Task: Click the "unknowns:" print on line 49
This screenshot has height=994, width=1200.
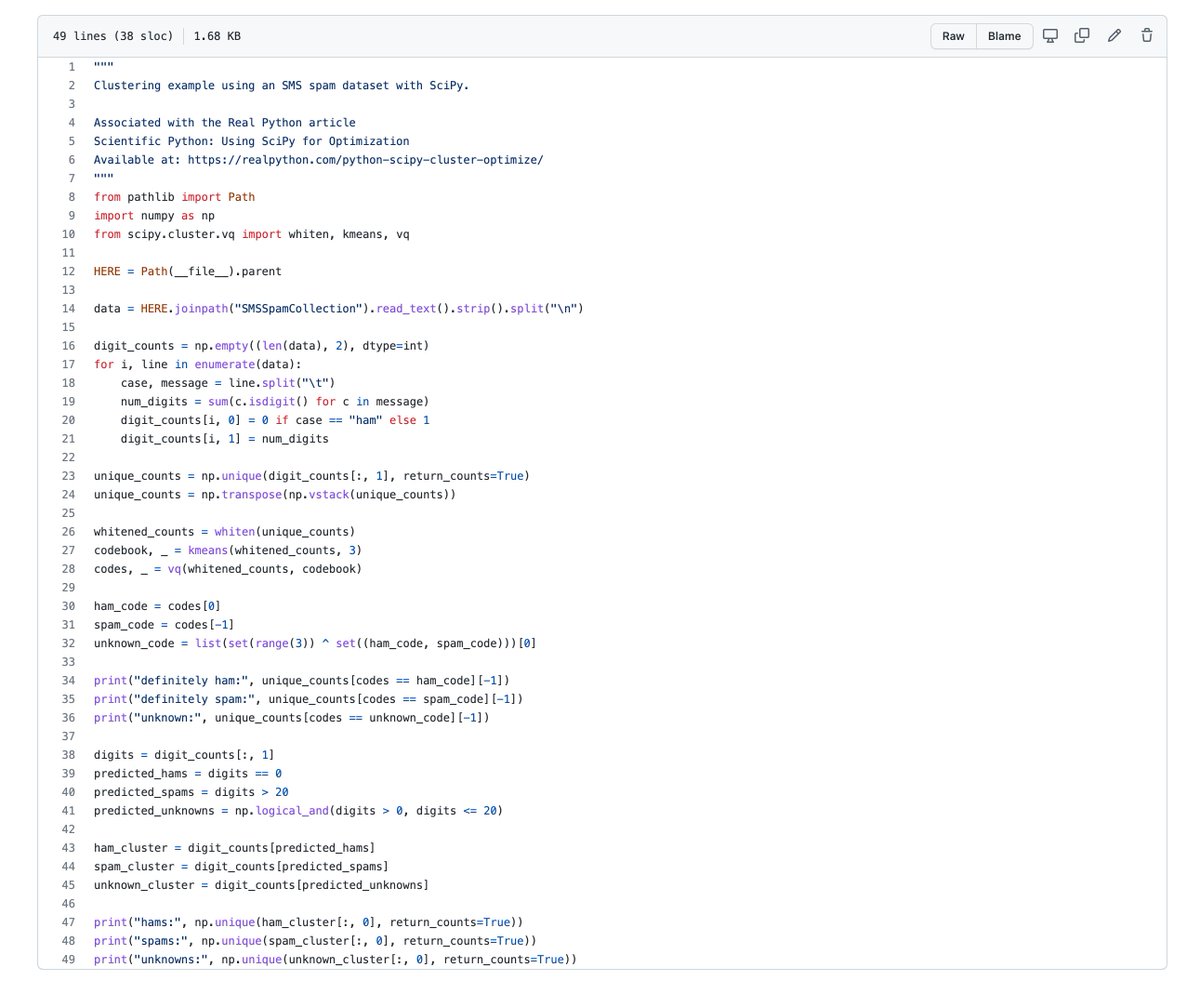Action: tap(335, 959)
